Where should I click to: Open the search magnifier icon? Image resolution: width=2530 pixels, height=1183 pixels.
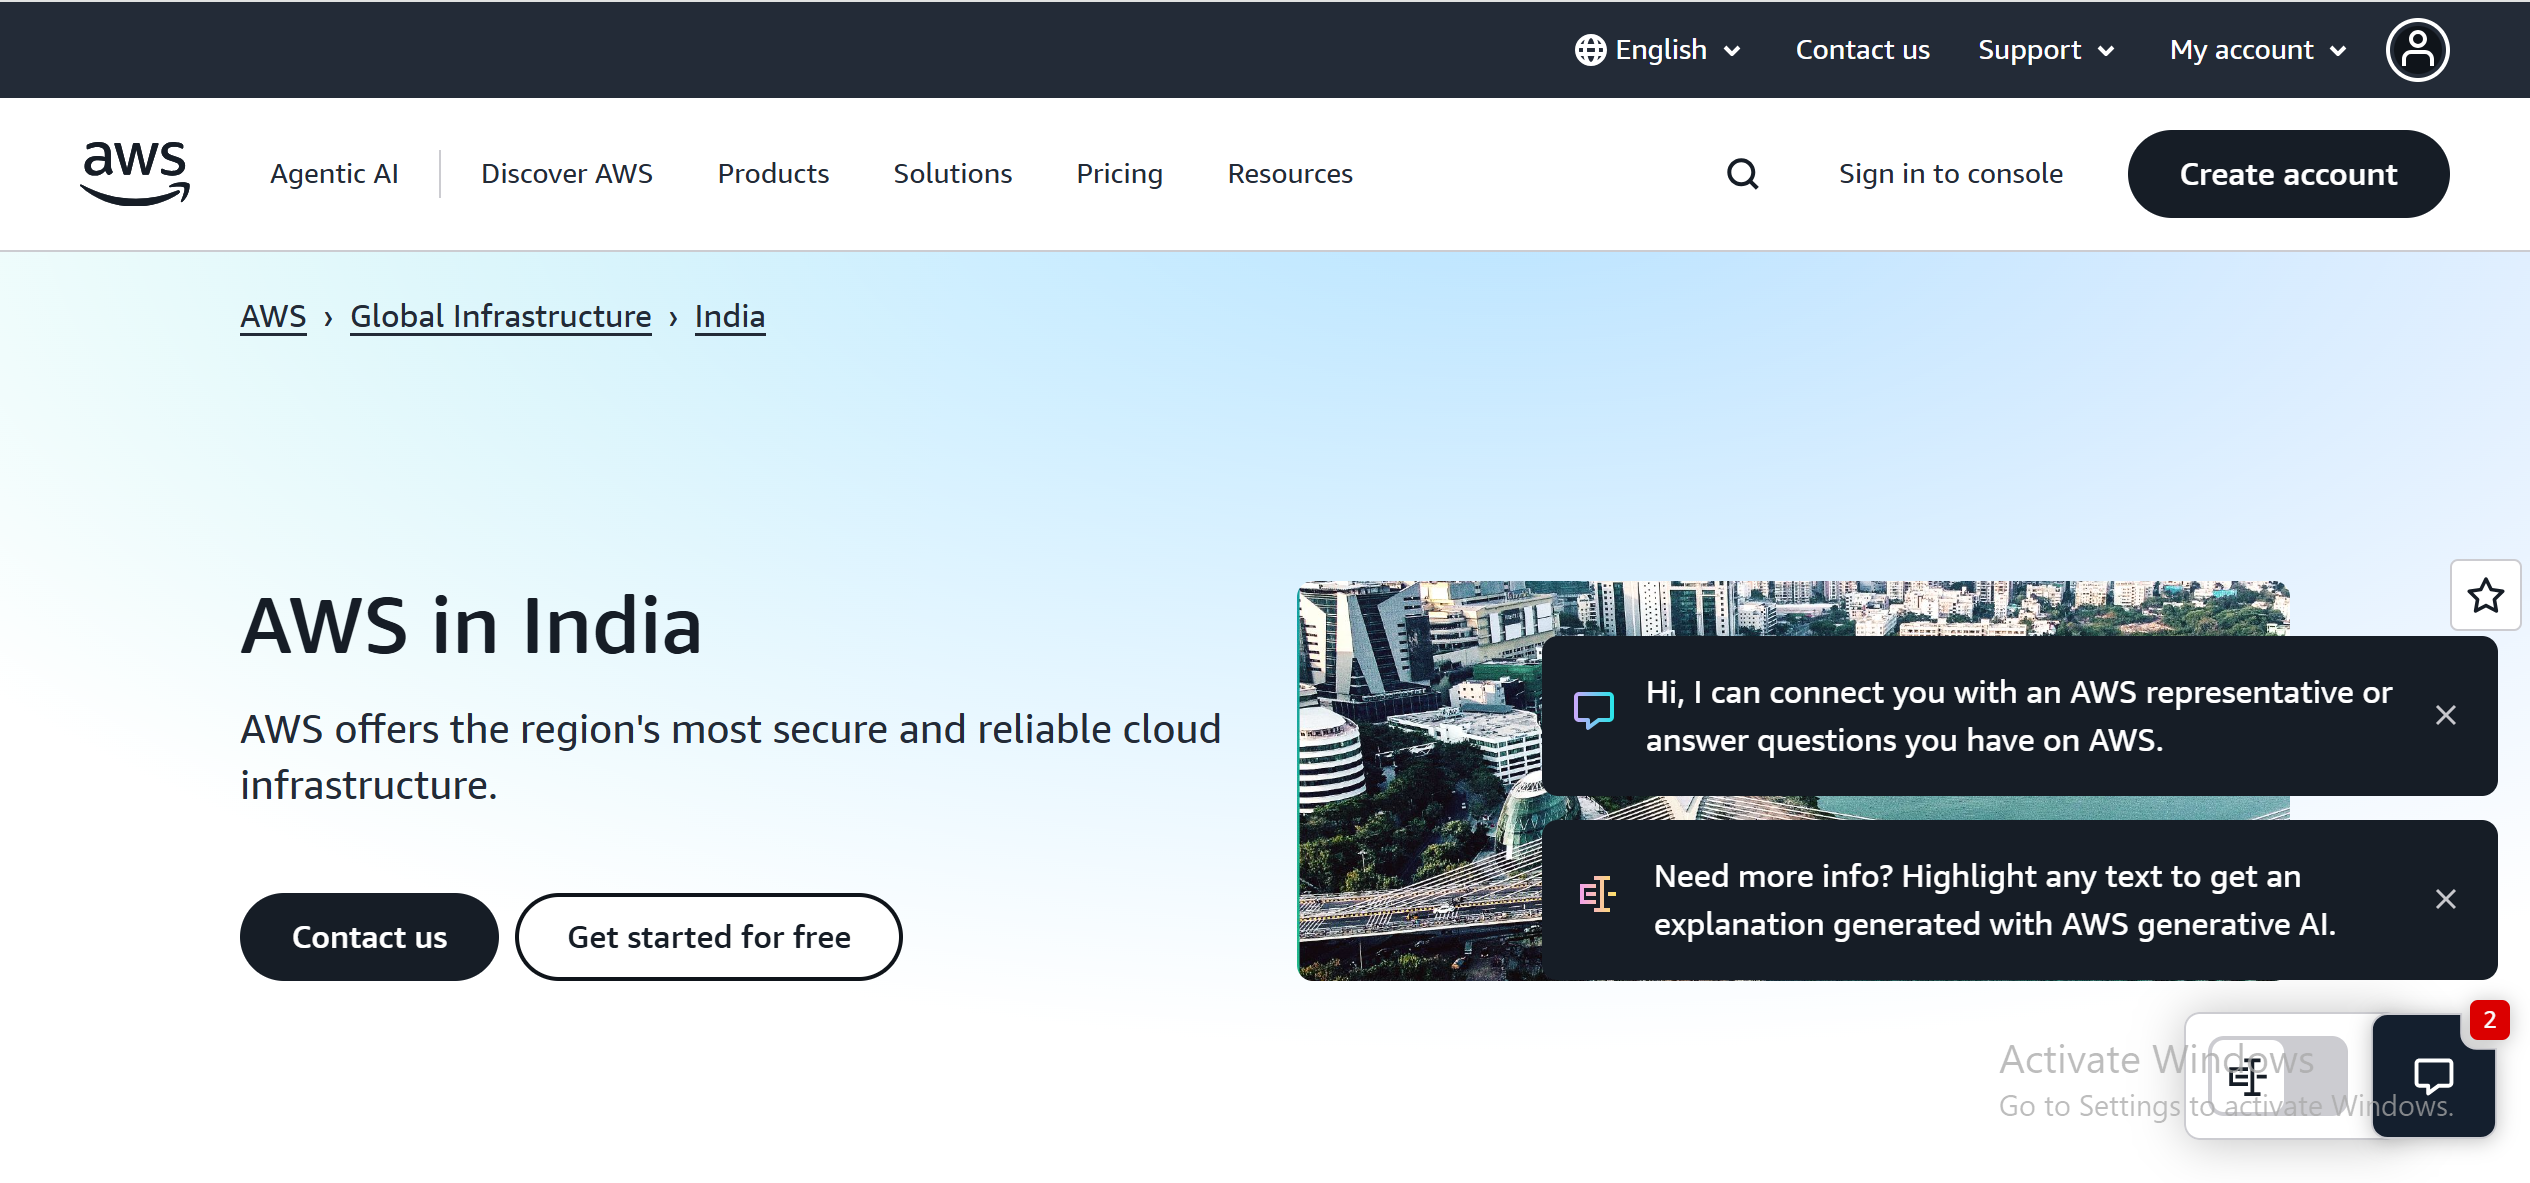(x=1742, y=174)
